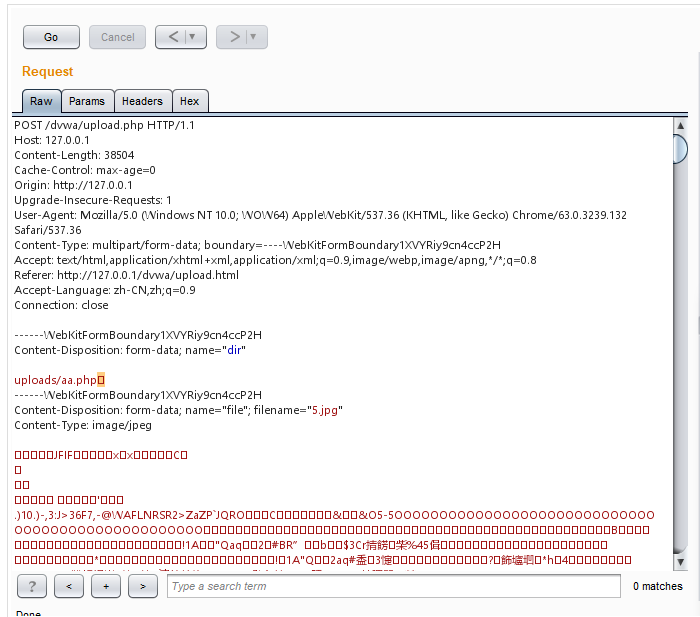This screenshot has width=700, height=617.
Task: Click the User-Agent header line
Action: [321, 223]
